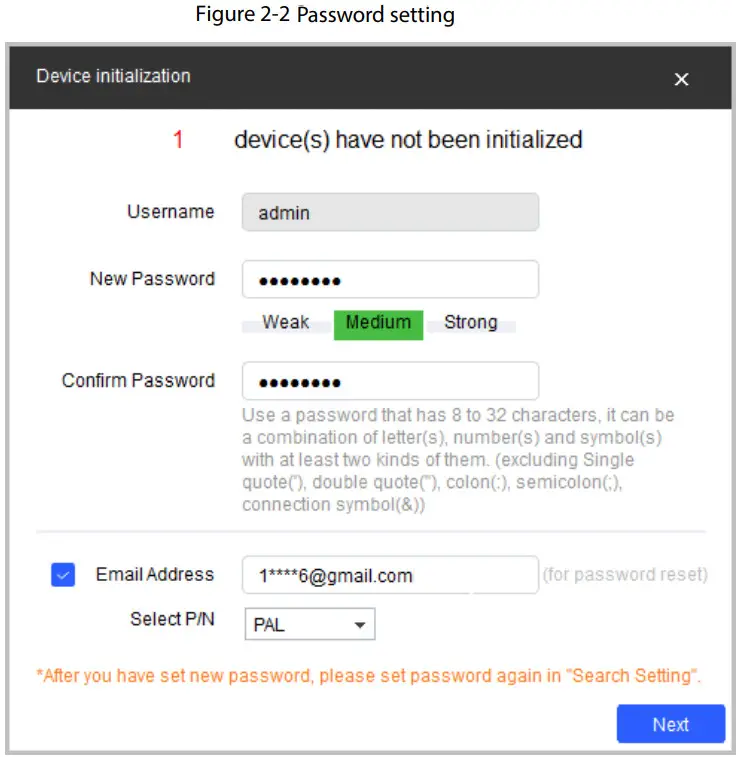Click the Weak password strength segment

tap(286, 323)
